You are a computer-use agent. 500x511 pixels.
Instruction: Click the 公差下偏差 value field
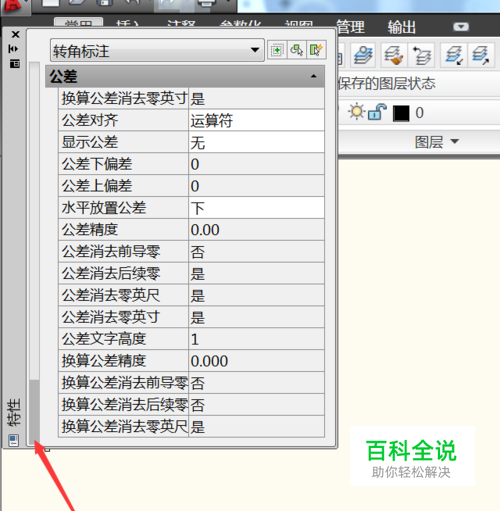(x=256, y=164)
